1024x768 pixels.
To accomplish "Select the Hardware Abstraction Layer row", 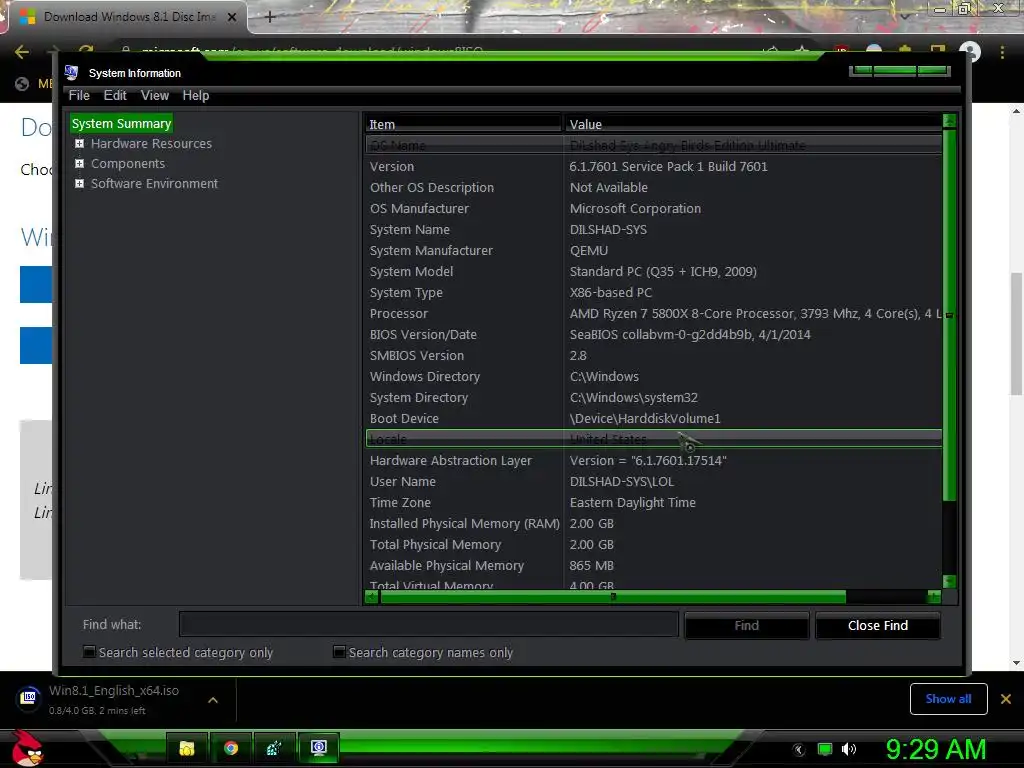I will click(x=653, y=460).
